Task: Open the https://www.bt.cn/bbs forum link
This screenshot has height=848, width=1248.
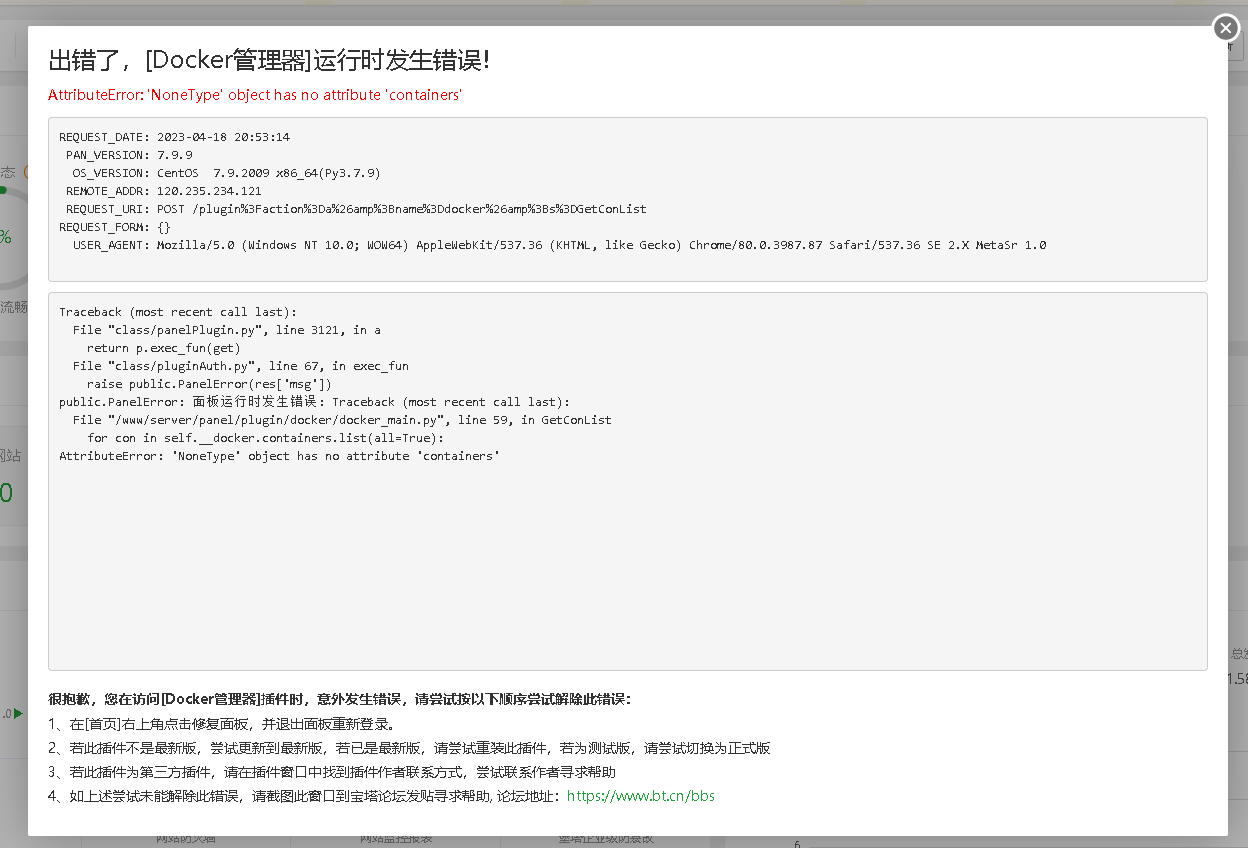Action: (x=641, y=796)
